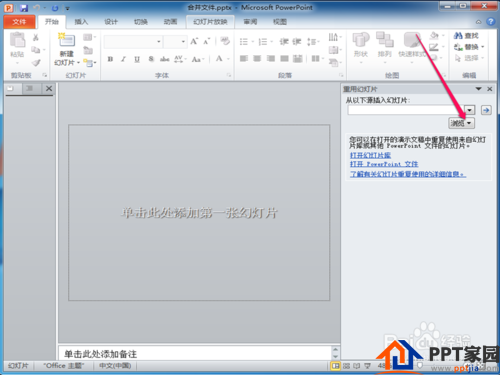Select the Format Painter brush icon
500x375 pixels.
pyautogui.click(x=36, y=62)
